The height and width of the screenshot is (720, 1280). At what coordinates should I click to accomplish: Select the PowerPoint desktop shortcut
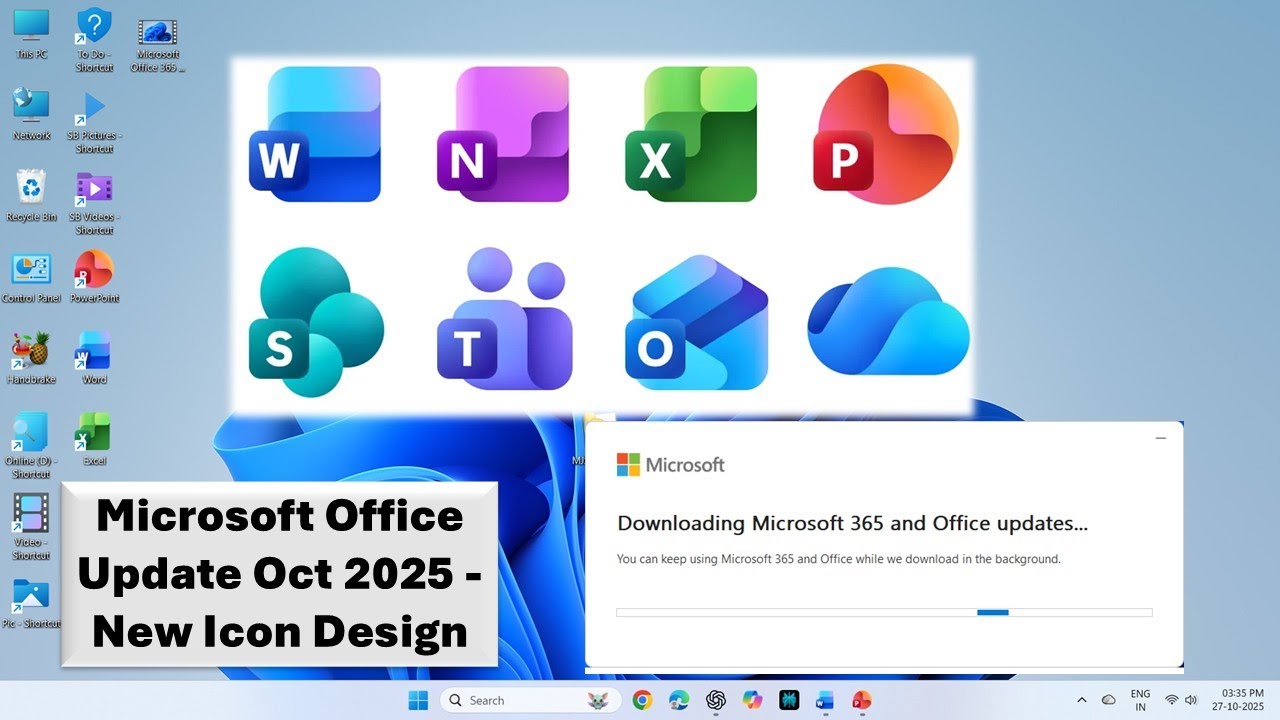click(94, 277)
